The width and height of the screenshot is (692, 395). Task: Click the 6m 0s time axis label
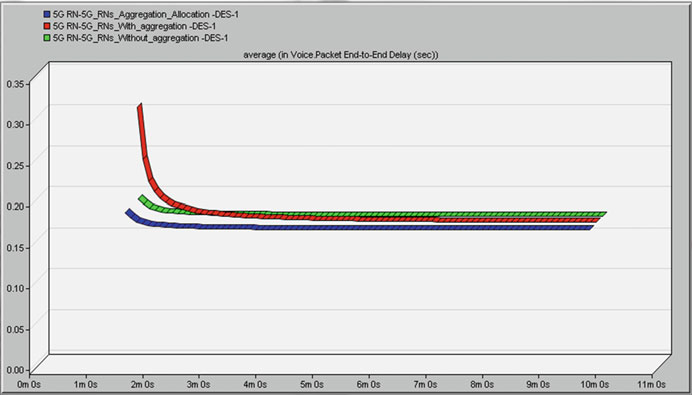pos(369,384)
